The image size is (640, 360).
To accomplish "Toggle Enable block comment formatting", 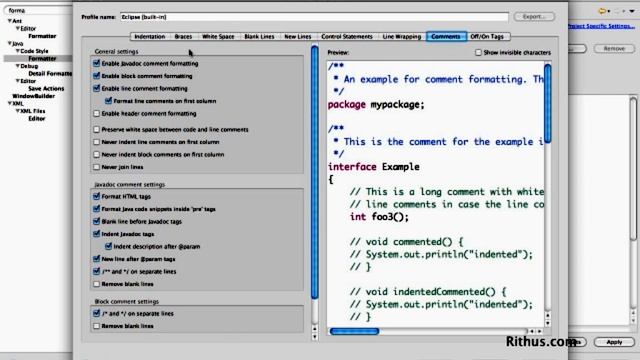I will [x=97, y=76].
